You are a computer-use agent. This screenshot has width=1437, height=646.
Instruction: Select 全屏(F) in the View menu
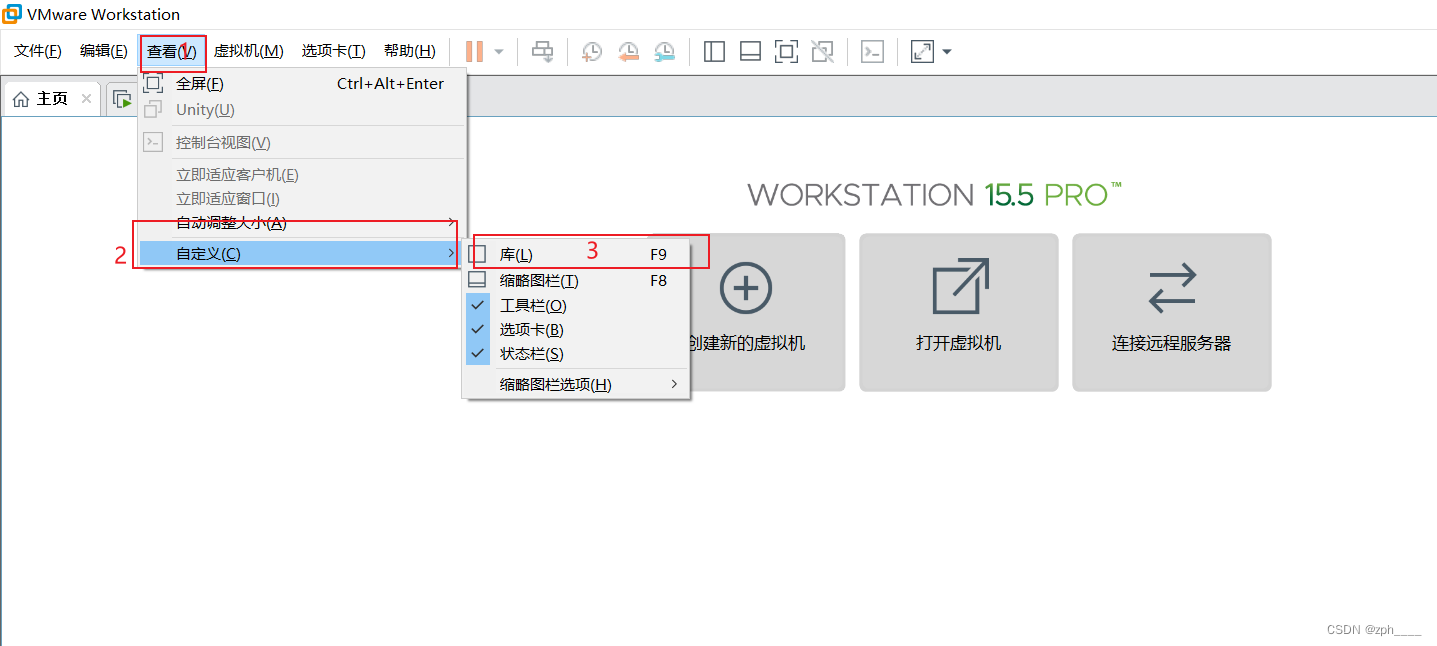pos(302,84)
